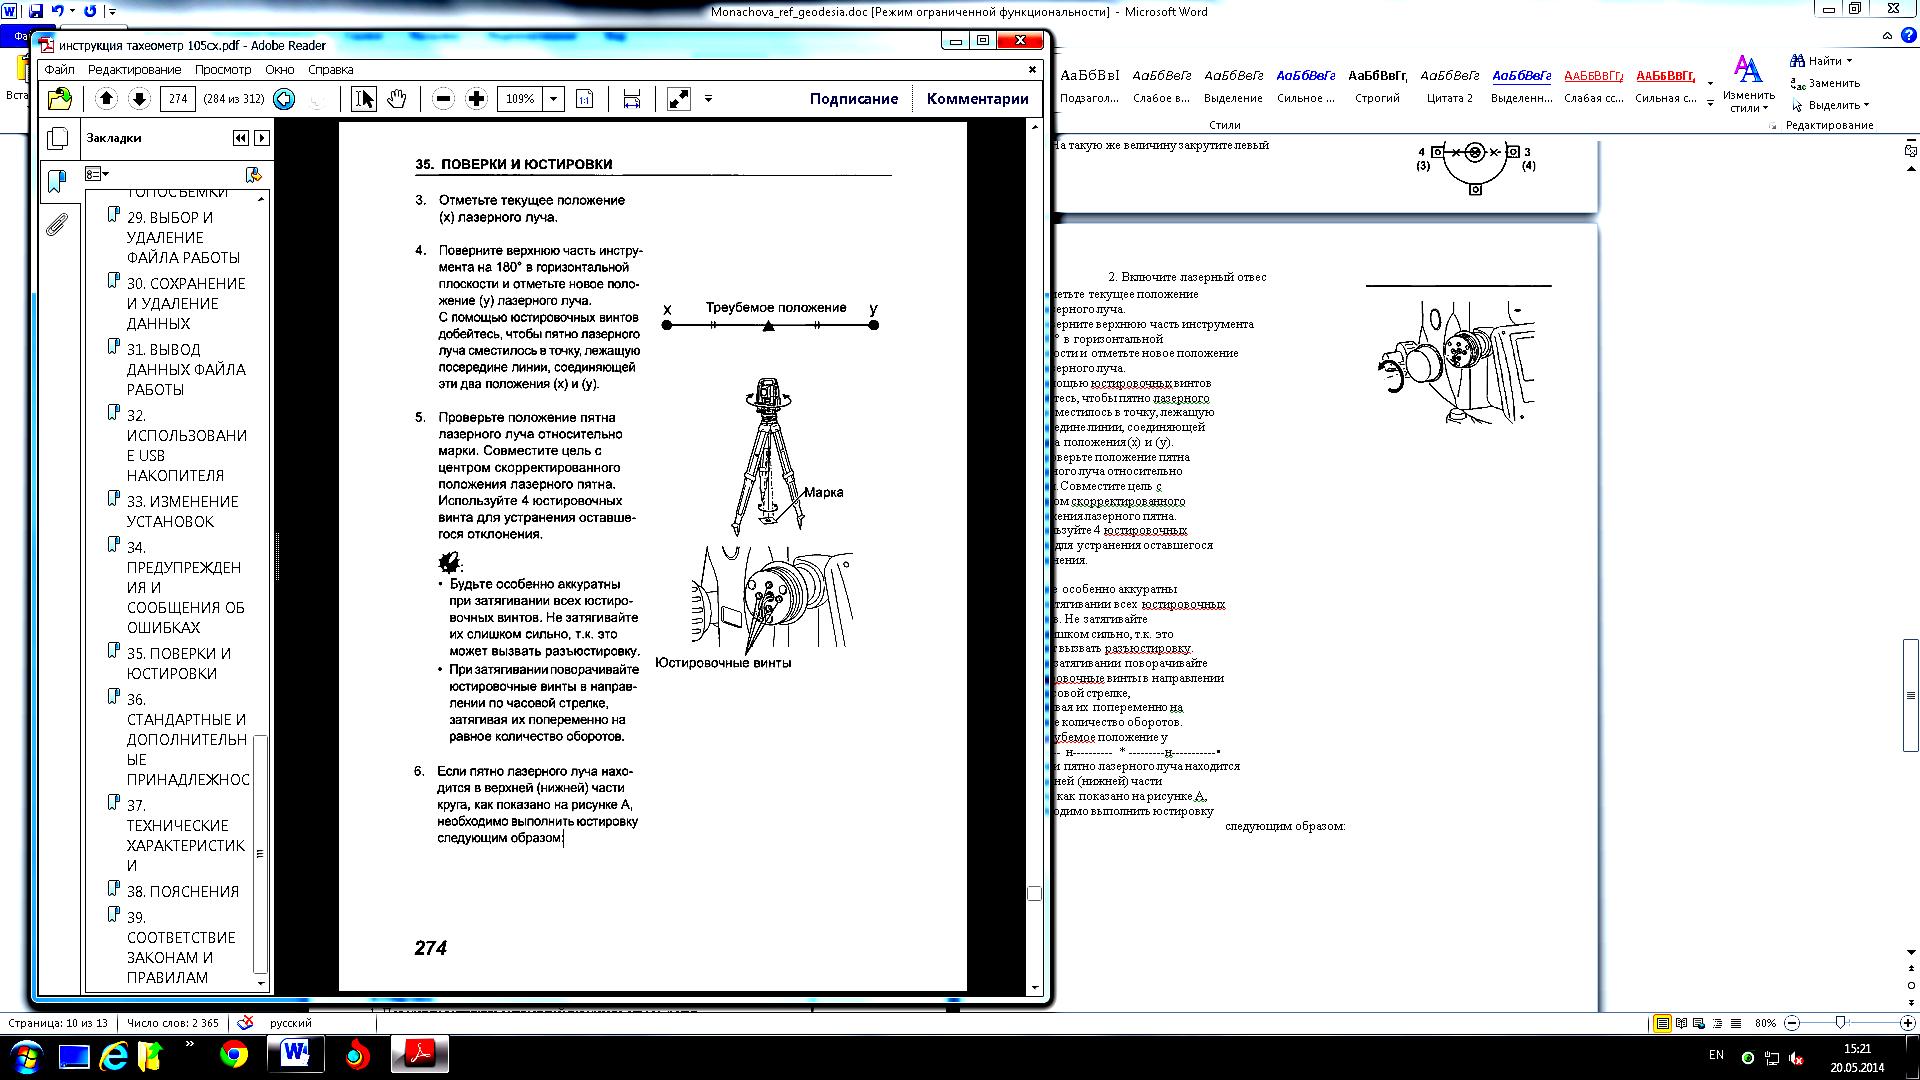Zoom out in the PDF viewer
The width and height of the screenshot is (1920, 1080).
(443, 98)
